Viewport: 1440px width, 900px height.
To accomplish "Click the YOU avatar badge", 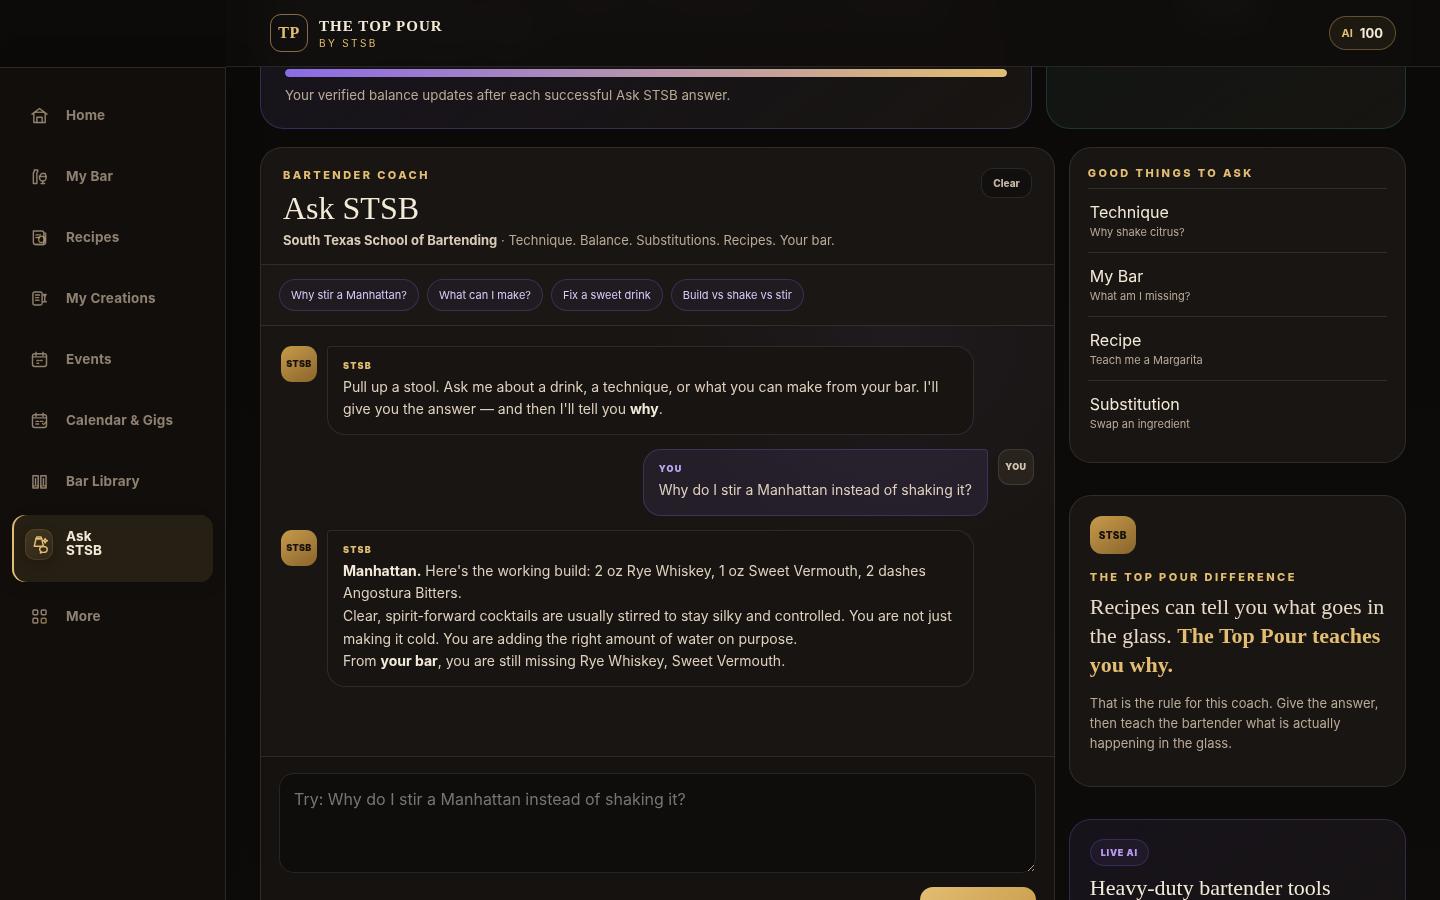I will click(1016, 467).
